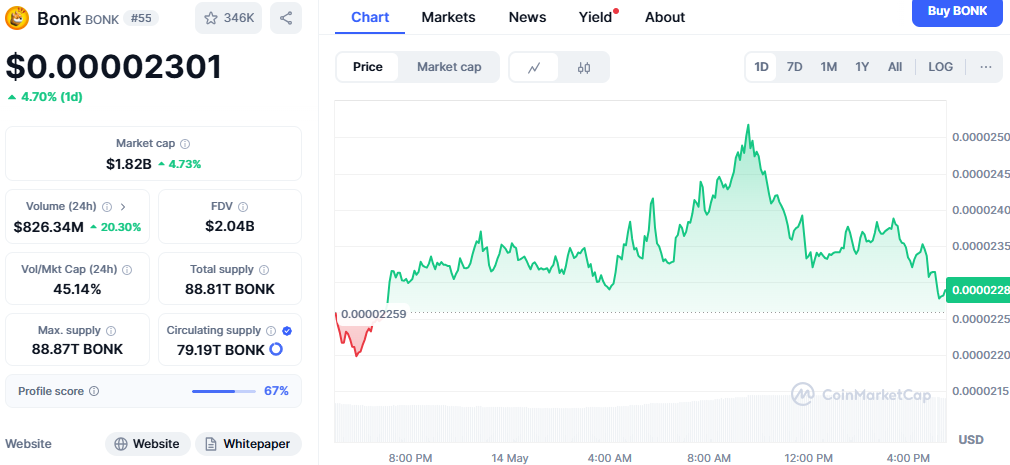Add Bonk to watchlist with star button
The width and height of the screenshot is (1010, 465).
point(229,18)
